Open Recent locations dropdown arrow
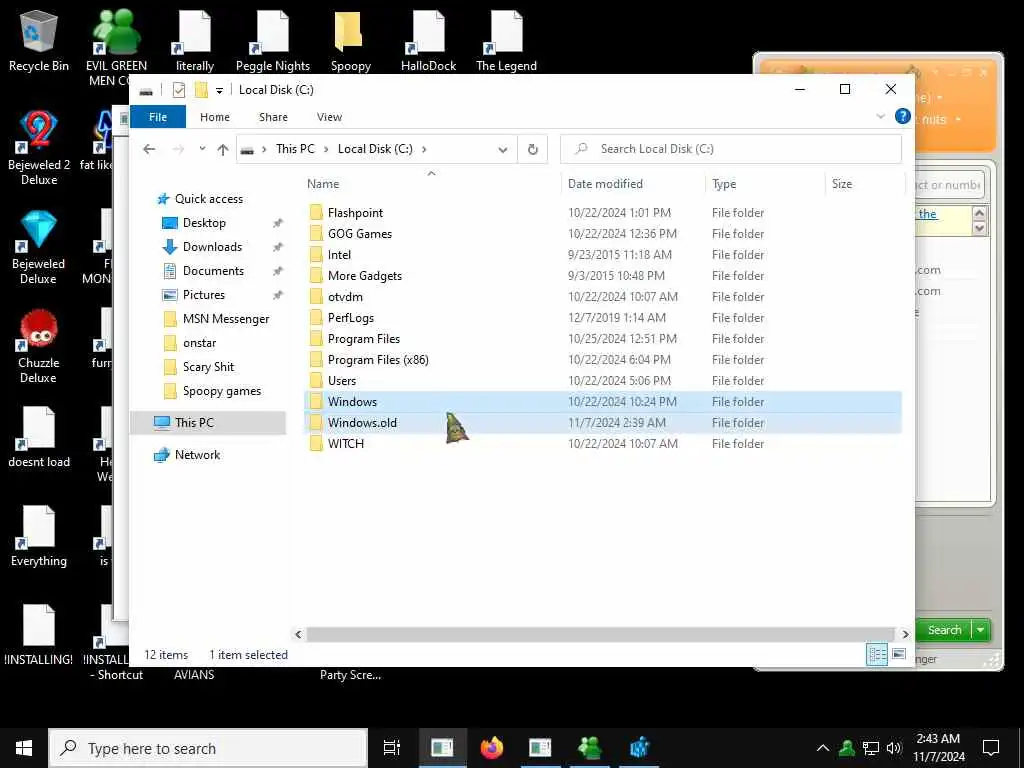The width and height of the screenshot is (1024, 768). pos(202,149)
